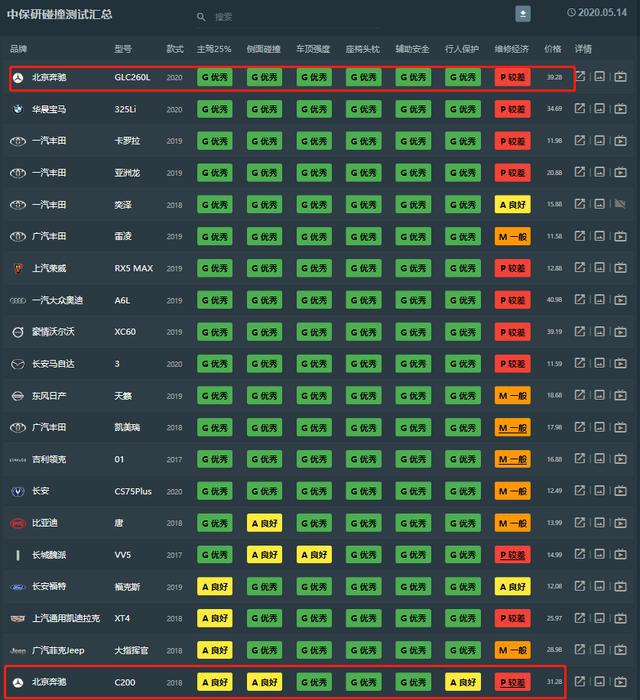Open the image icon for 卡罗拉 row
This screenshot has width=640, height=700.
pyautogui.click(x=600, y=141)
